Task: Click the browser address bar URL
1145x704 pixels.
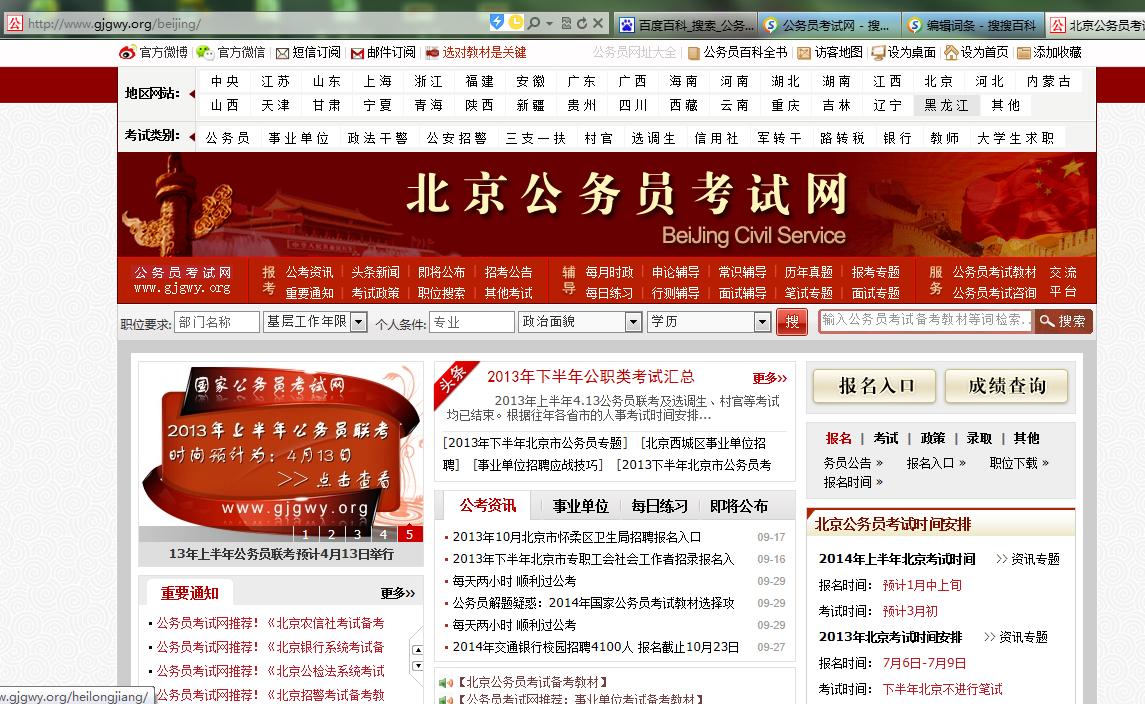Action: 114,23
